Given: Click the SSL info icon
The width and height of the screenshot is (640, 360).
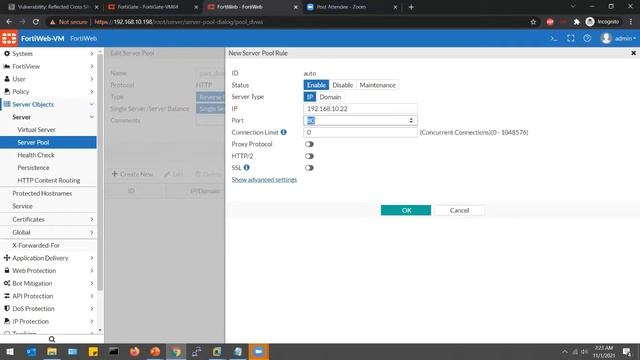Looking at the screenshot, I should [x=247, y=167].
